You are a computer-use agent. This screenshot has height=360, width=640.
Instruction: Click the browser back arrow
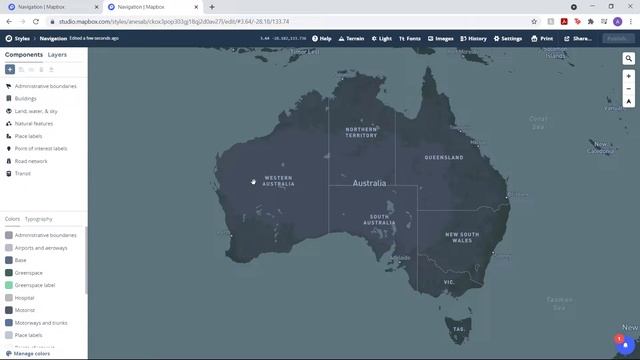(9, 22)
